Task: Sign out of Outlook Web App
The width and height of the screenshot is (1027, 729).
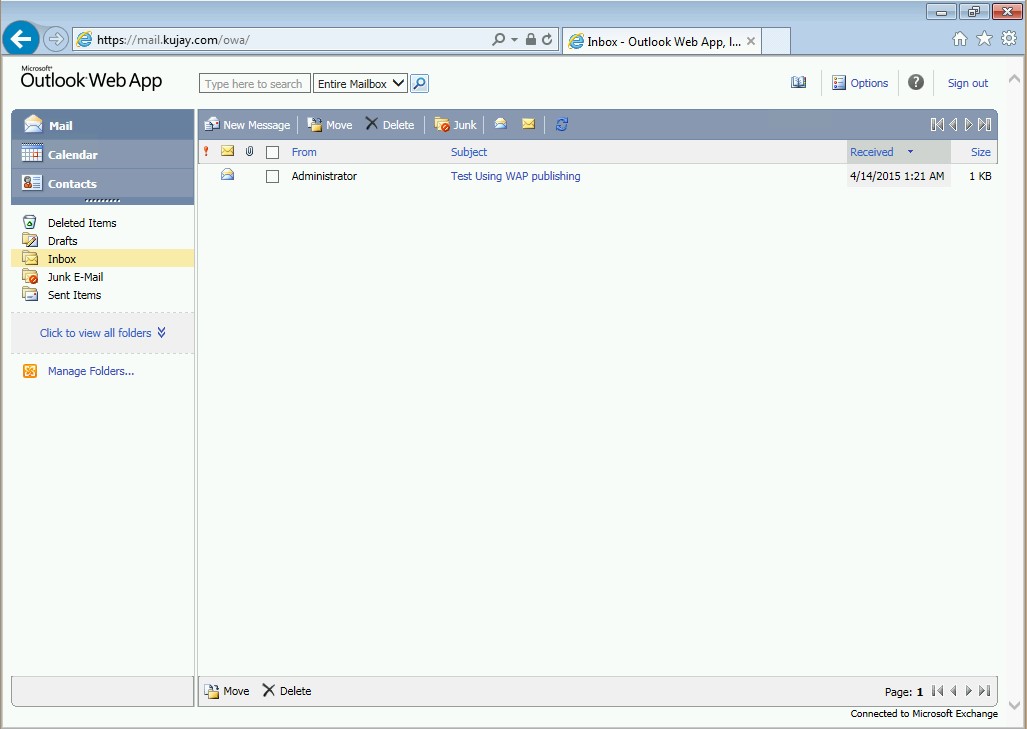Action: (x=967, y=83)
